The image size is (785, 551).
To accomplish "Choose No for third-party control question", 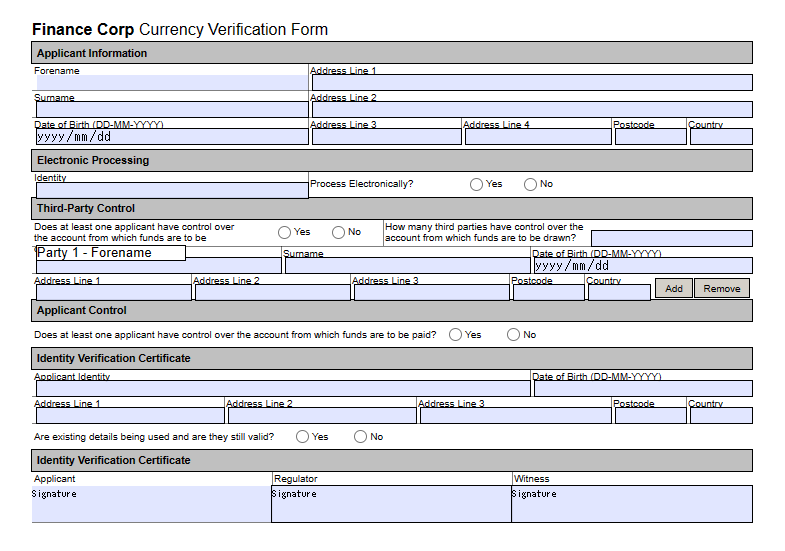I will click(338, 232).
